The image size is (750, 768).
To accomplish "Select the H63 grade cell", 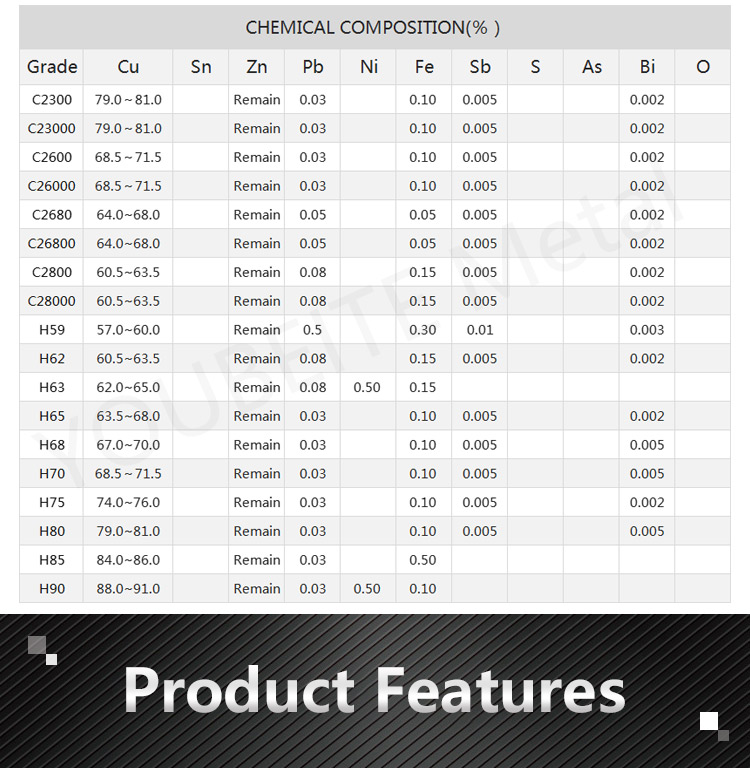I will 52,387.
